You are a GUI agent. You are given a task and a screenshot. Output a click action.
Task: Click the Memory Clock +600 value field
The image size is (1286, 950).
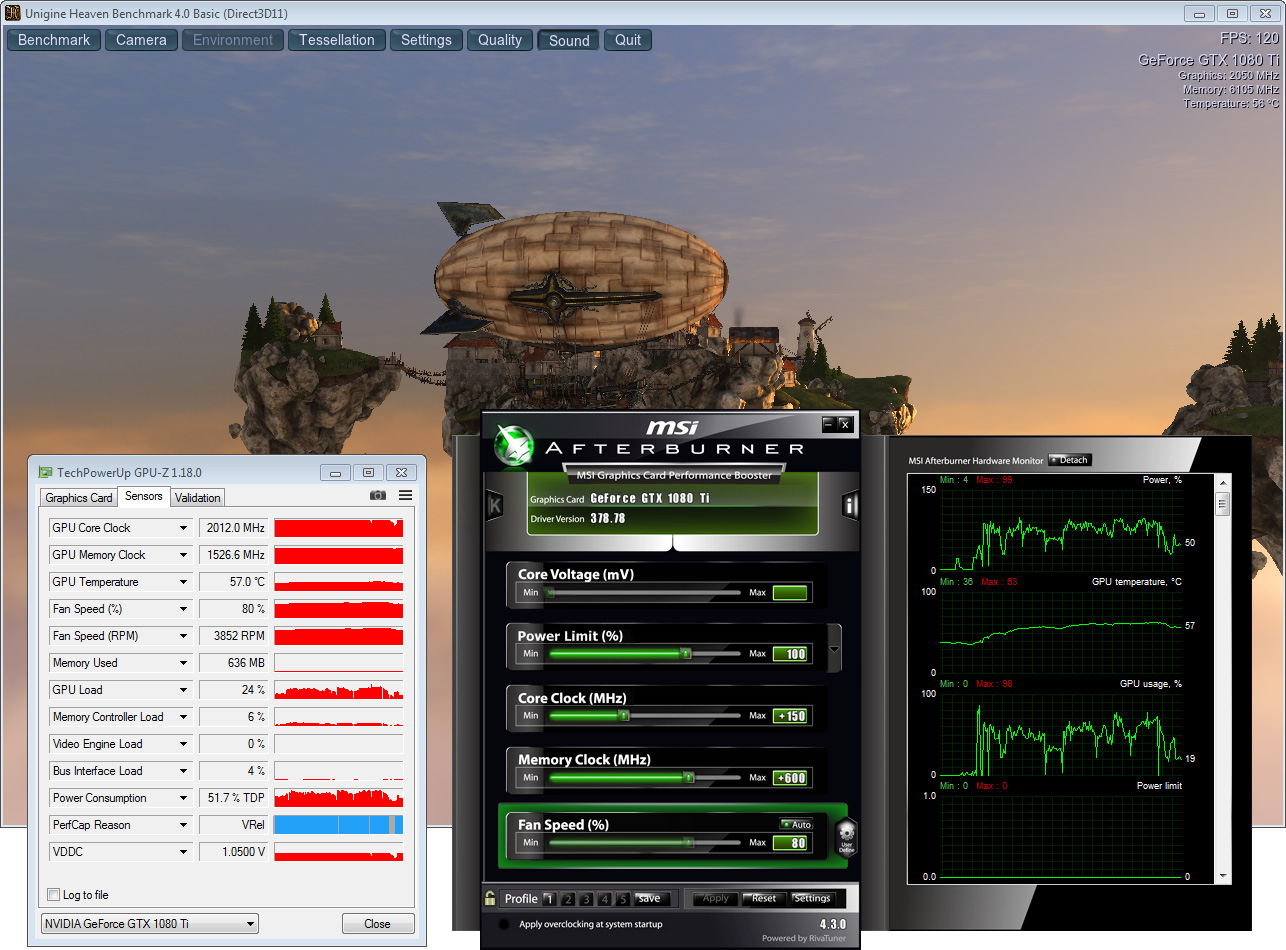pos(790,778)
